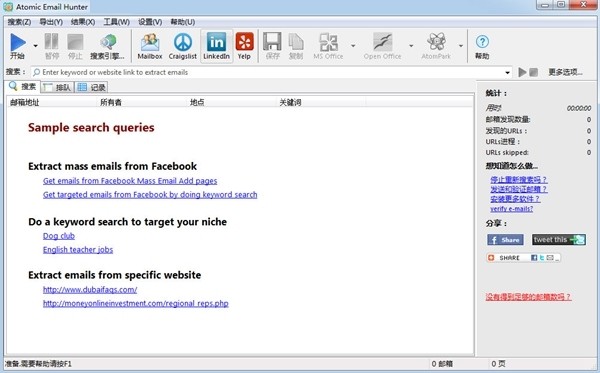Screen dimensions: 600x373
Task: Click the Pause (暂停) toolbar icon
Action: 52,42
